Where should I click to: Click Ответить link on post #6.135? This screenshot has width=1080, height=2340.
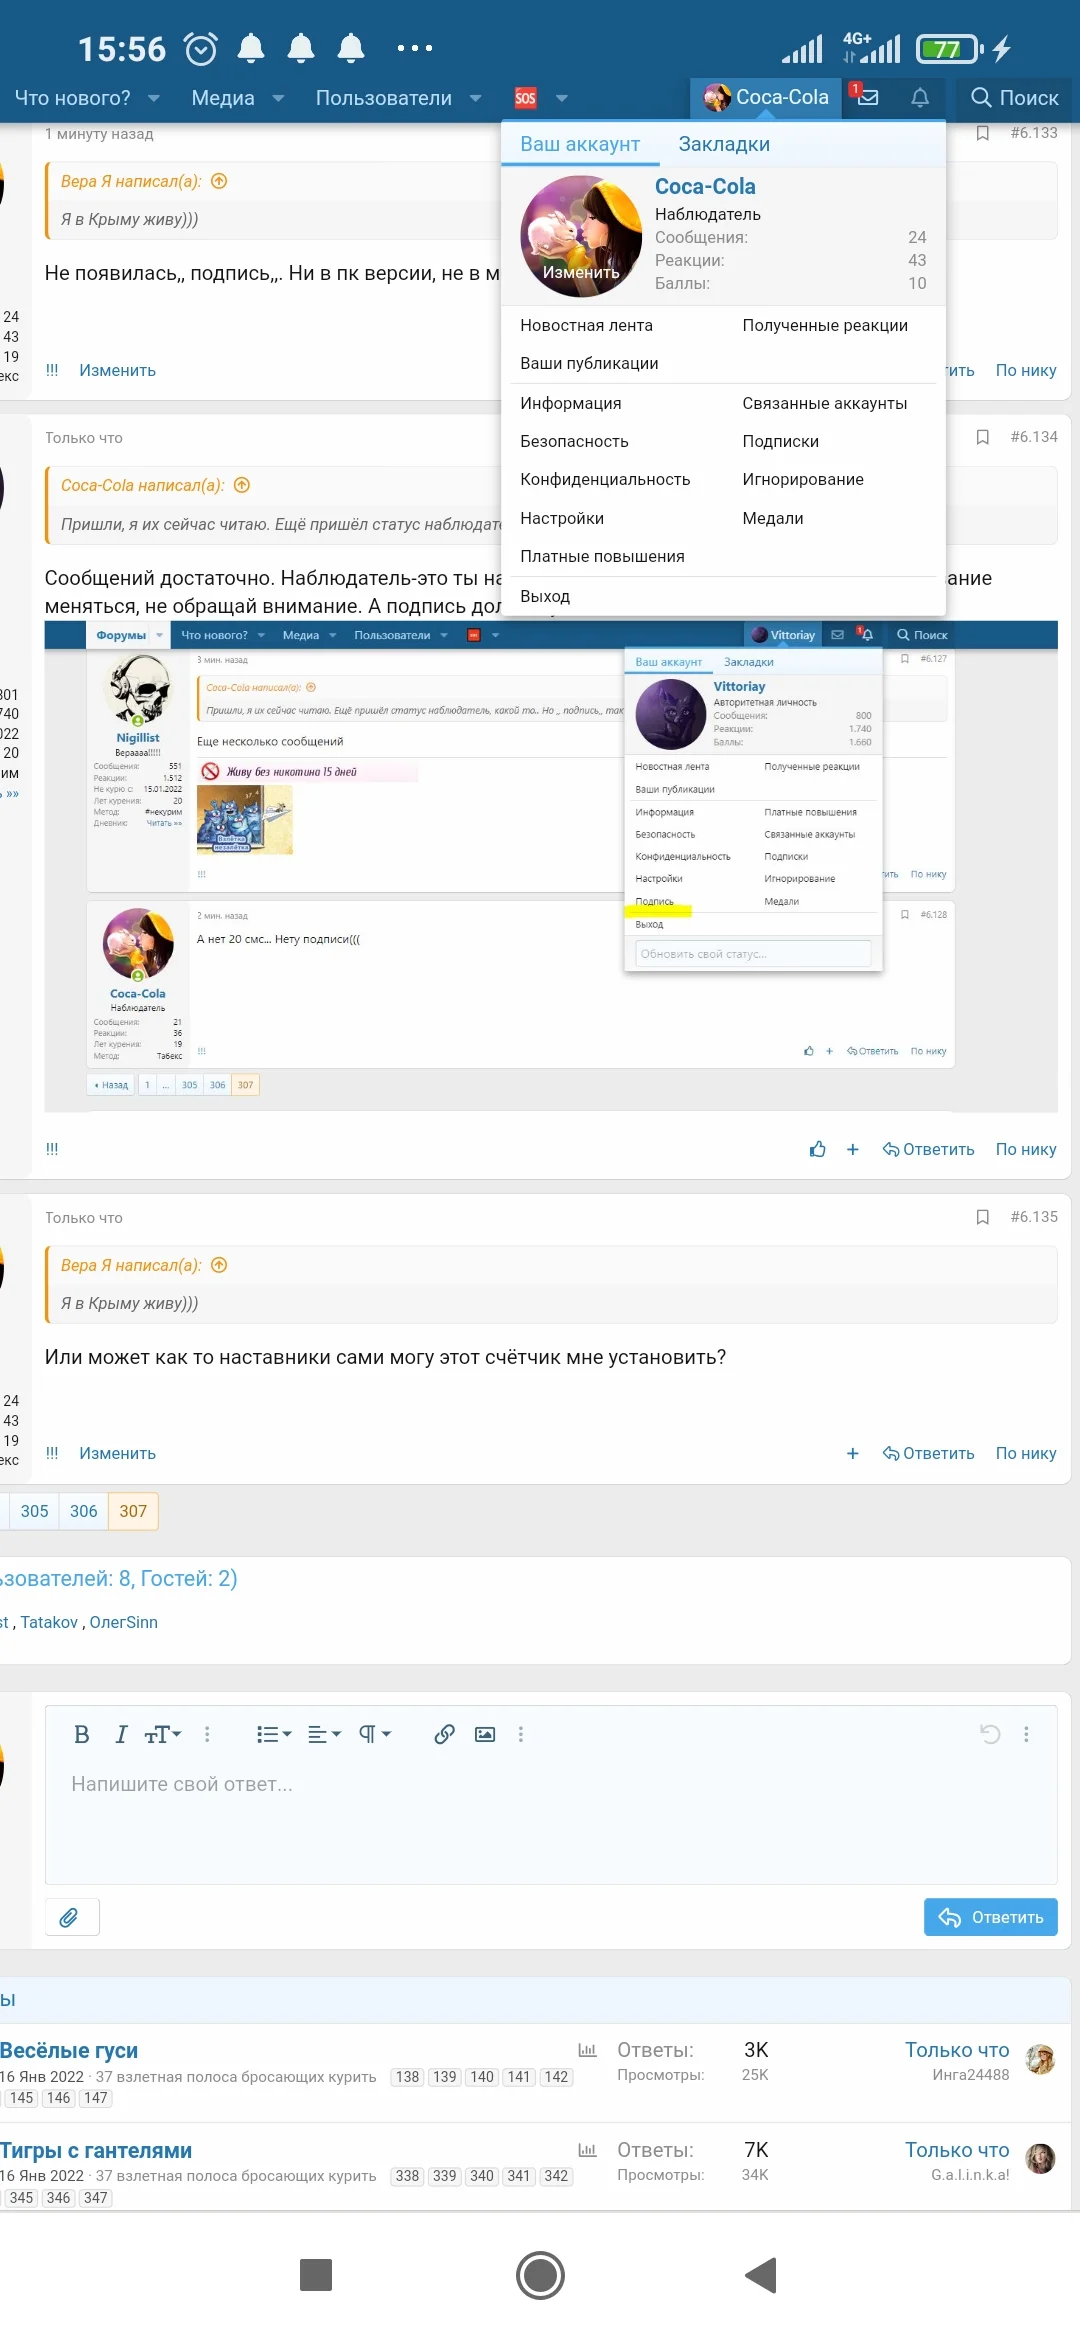(x=929, y=1454)
